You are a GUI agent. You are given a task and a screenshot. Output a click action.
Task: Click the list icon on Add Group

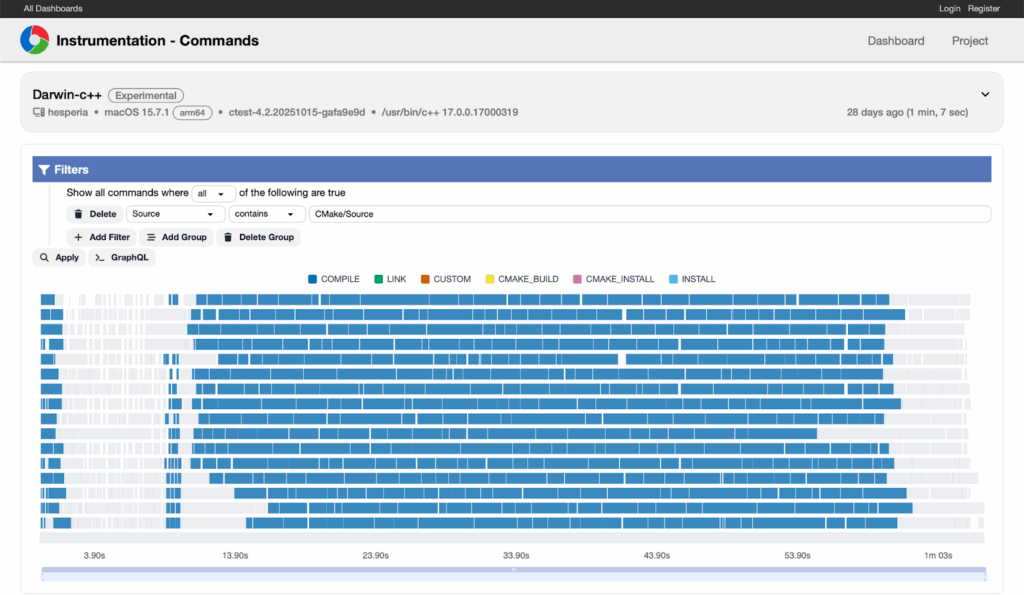pos(151,238)
